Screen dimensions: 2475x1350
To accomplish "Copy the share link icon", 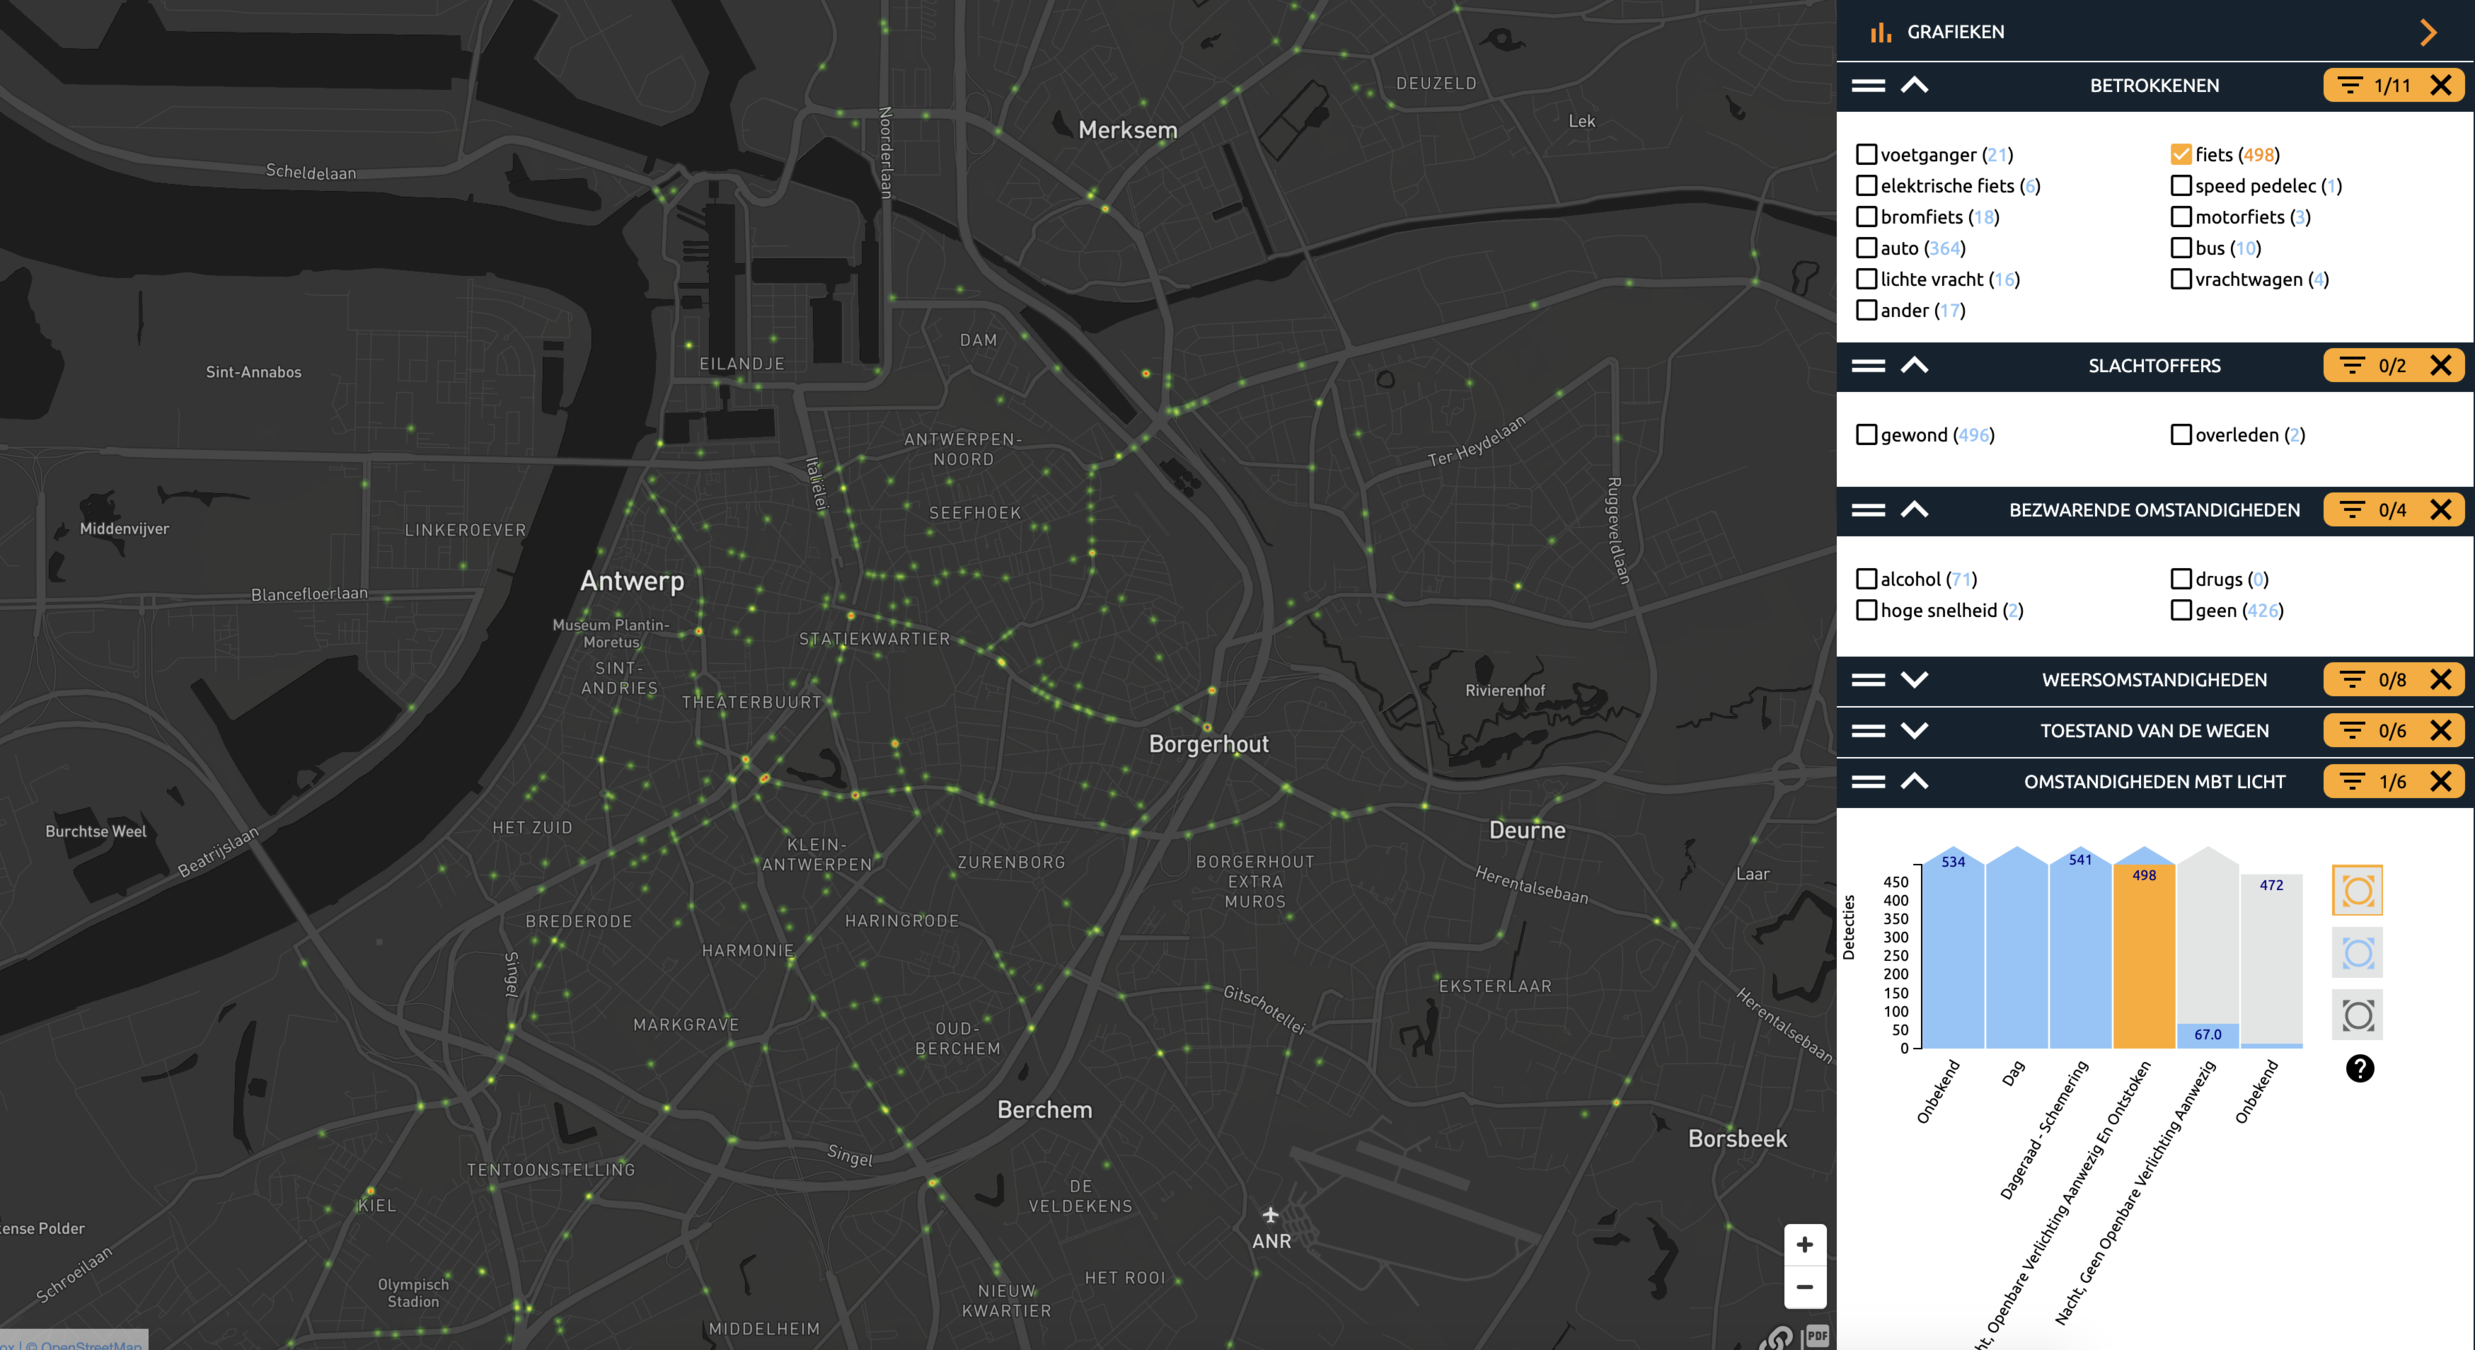I will point(1779,1338).
